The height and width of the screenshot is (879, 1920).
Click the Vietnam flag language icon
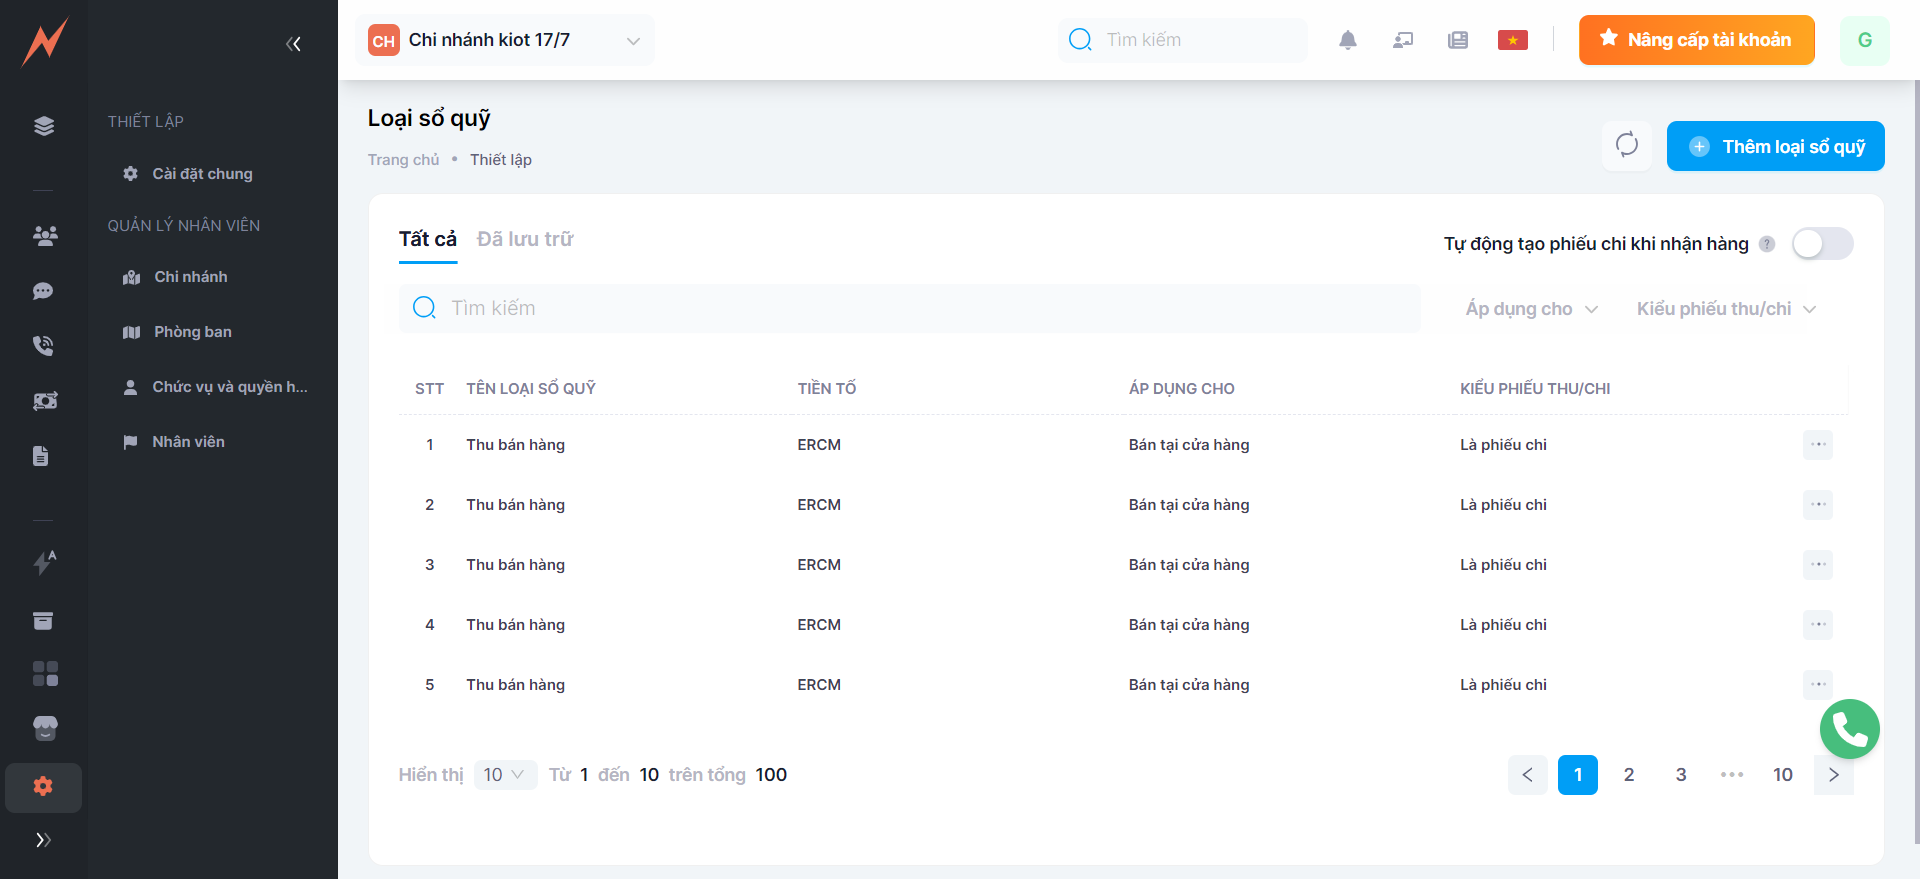tap(1512, 40)
